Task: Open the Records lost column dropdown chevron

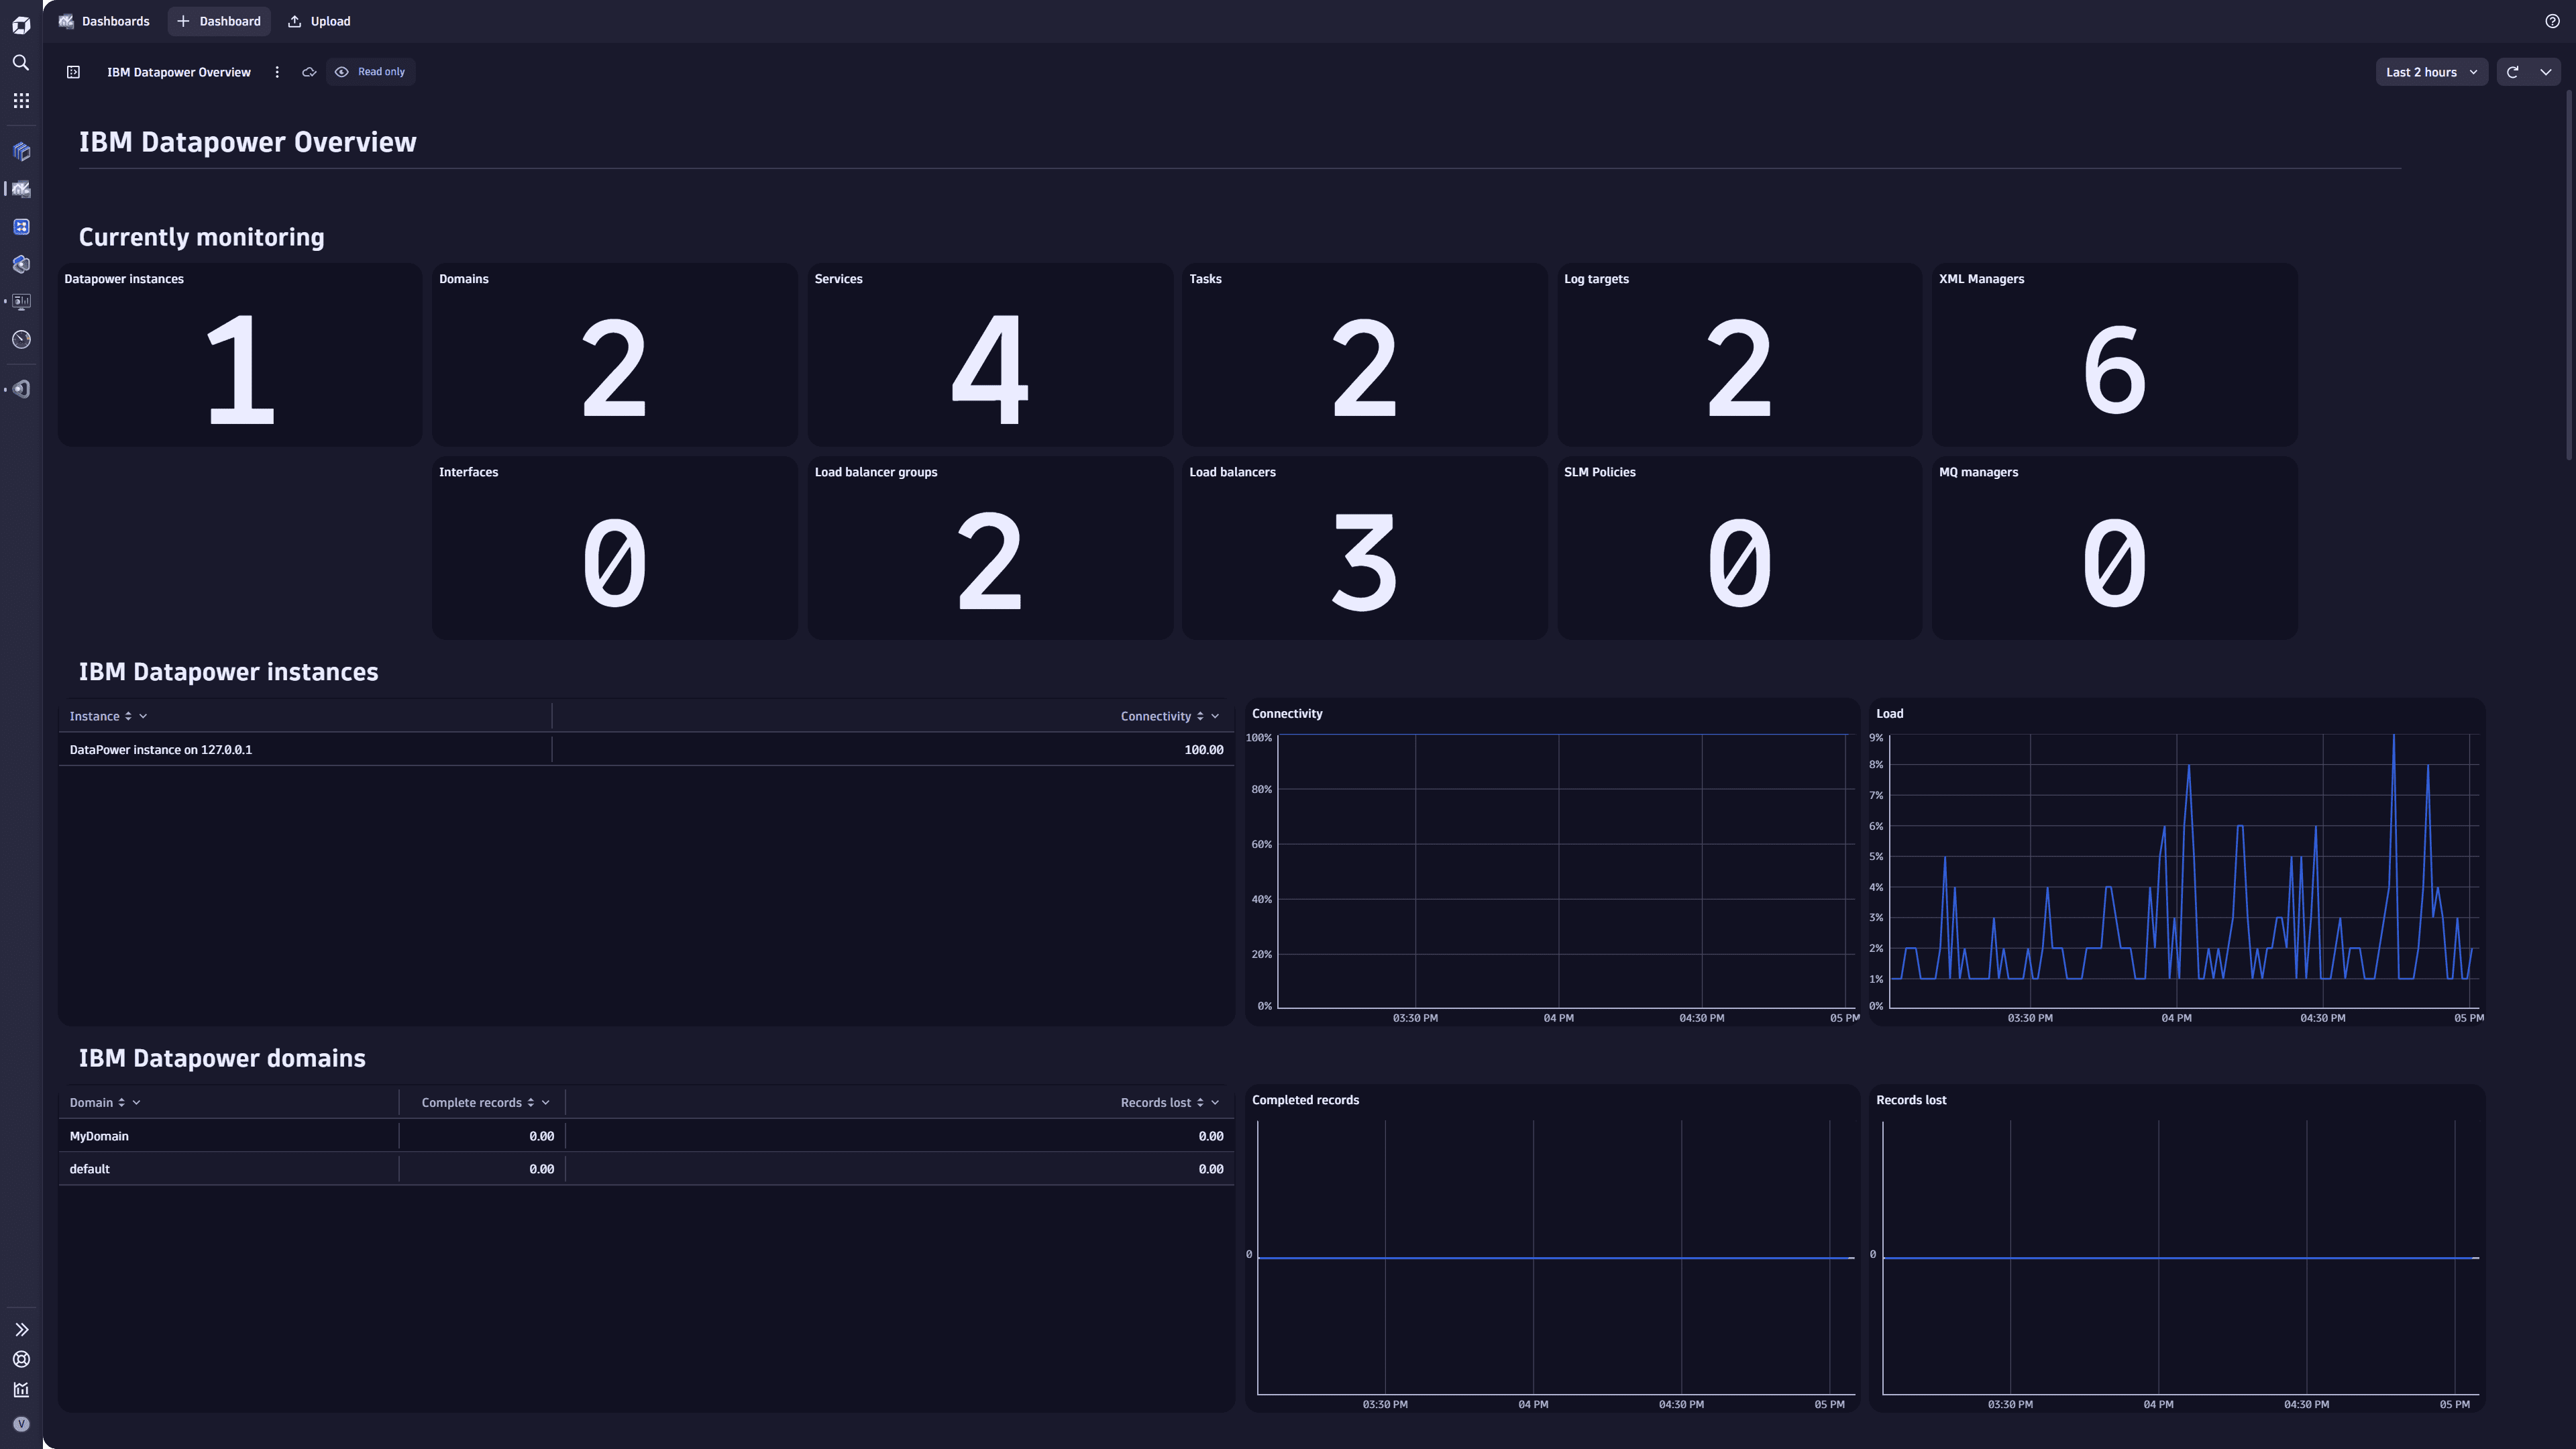Action: tap(1215, 1103)
